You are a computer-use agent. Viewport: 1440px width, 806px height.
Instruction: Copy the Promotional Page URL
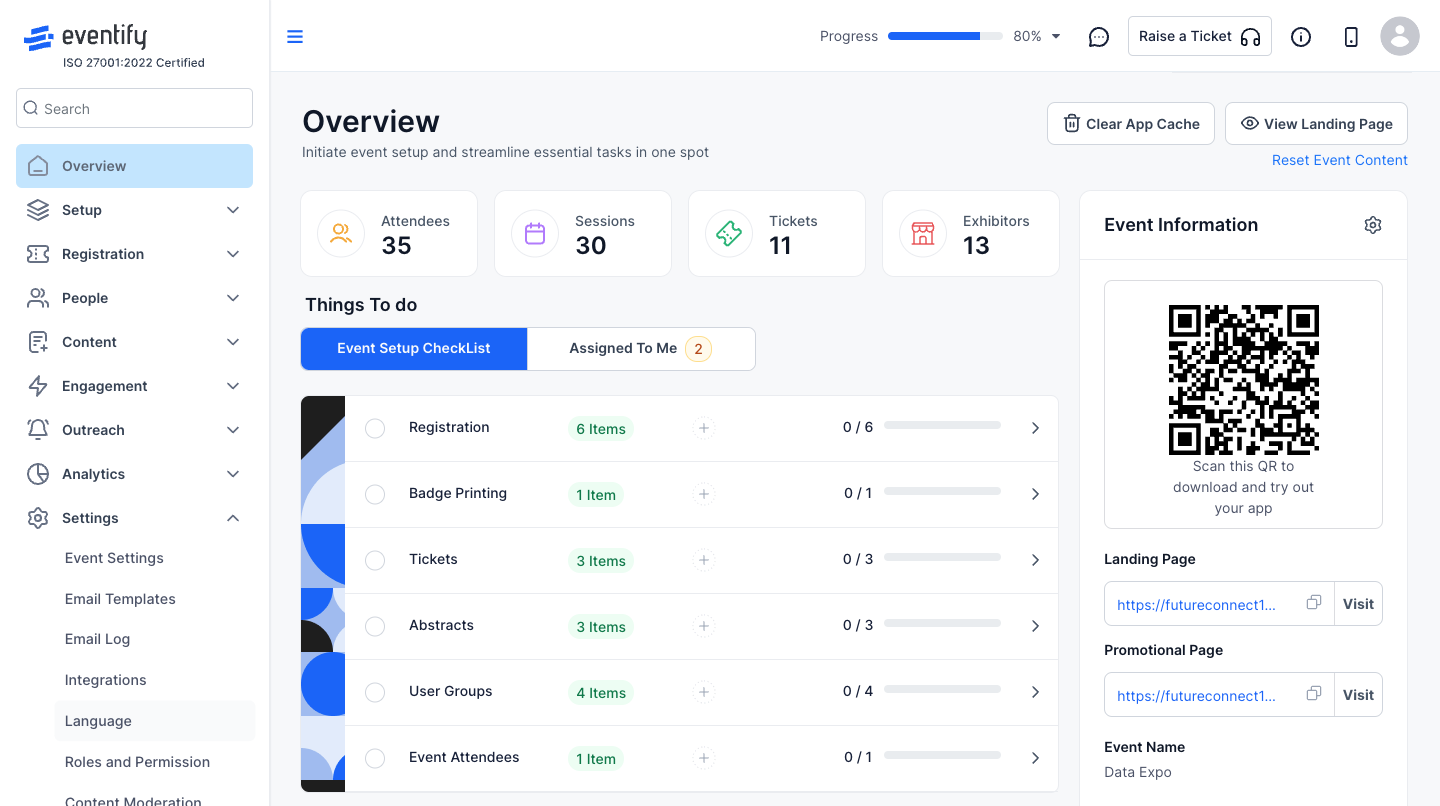(1314, 694)
